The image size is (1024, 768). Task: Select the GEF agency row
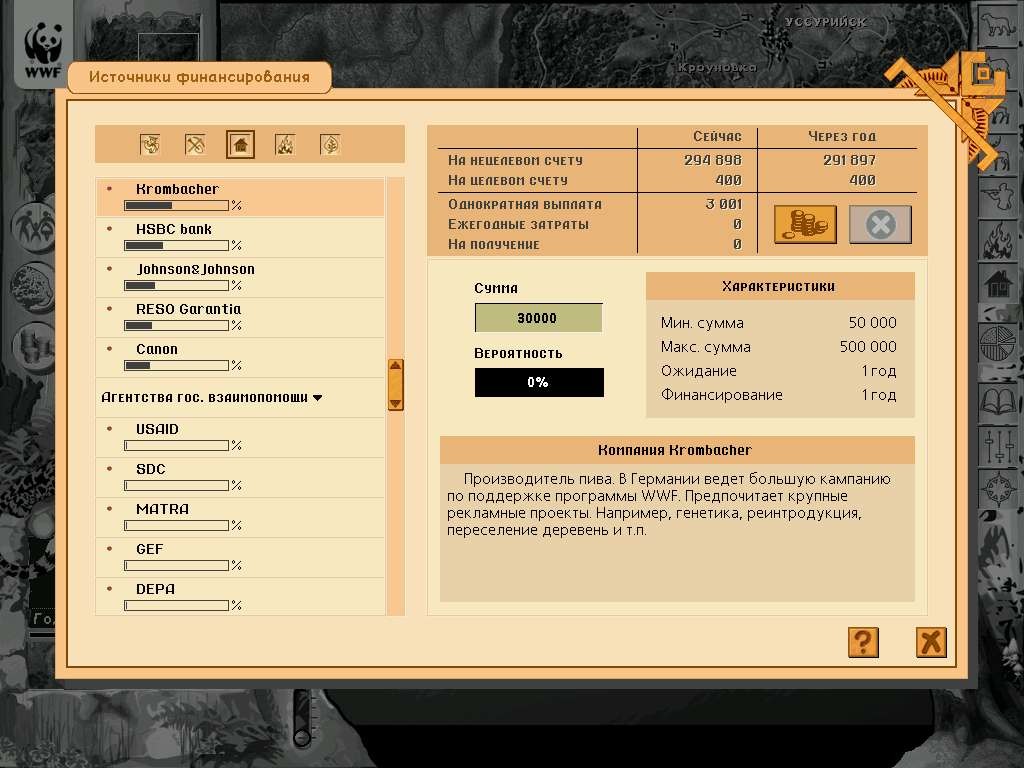point(240,556)
